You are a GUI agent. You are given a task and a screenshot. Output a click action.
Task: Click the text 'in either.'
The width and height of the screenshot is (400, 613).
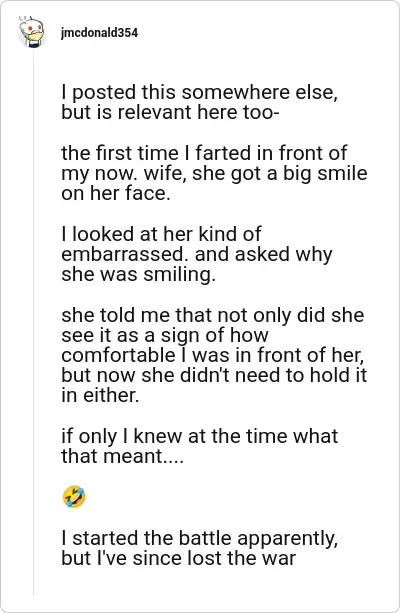pos(100,395)
